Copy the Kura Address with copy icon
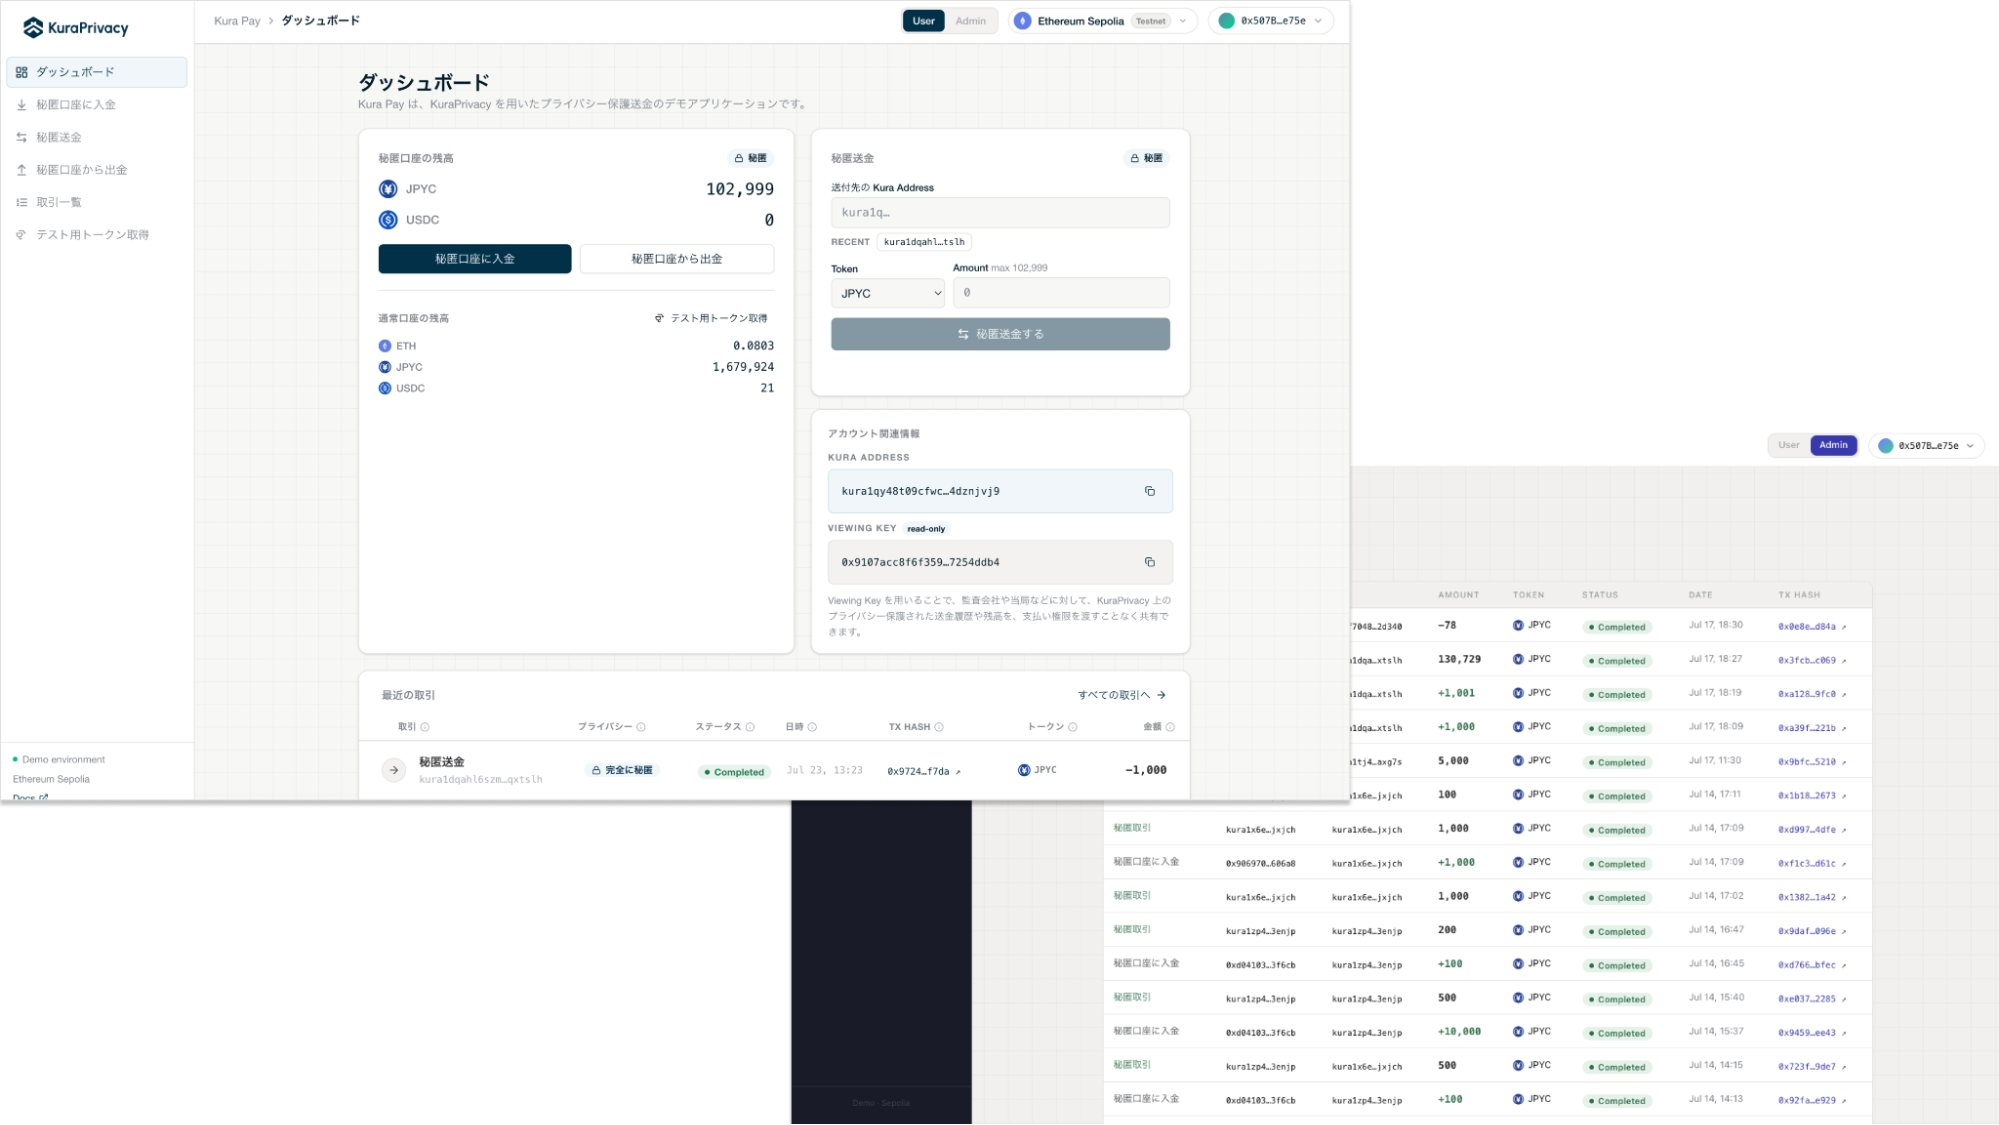The width and height of the screenshot is (1999, 1125). point(1150,491)
